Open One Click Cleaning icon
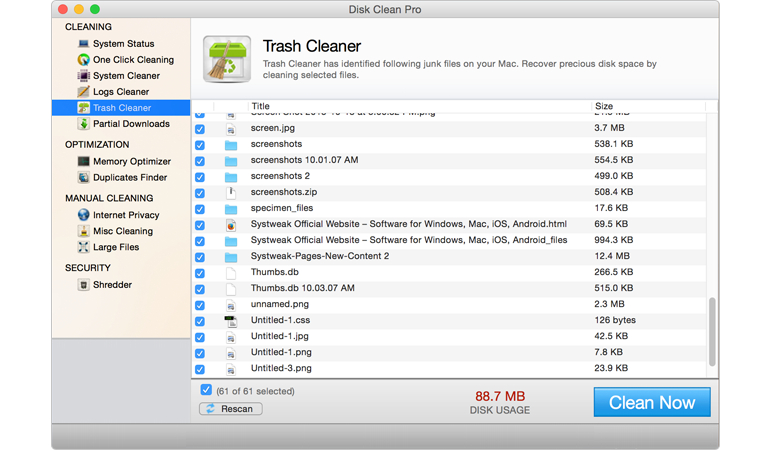Image resolution: width=770 pixels, height=450 pixels. pos(83,60)
